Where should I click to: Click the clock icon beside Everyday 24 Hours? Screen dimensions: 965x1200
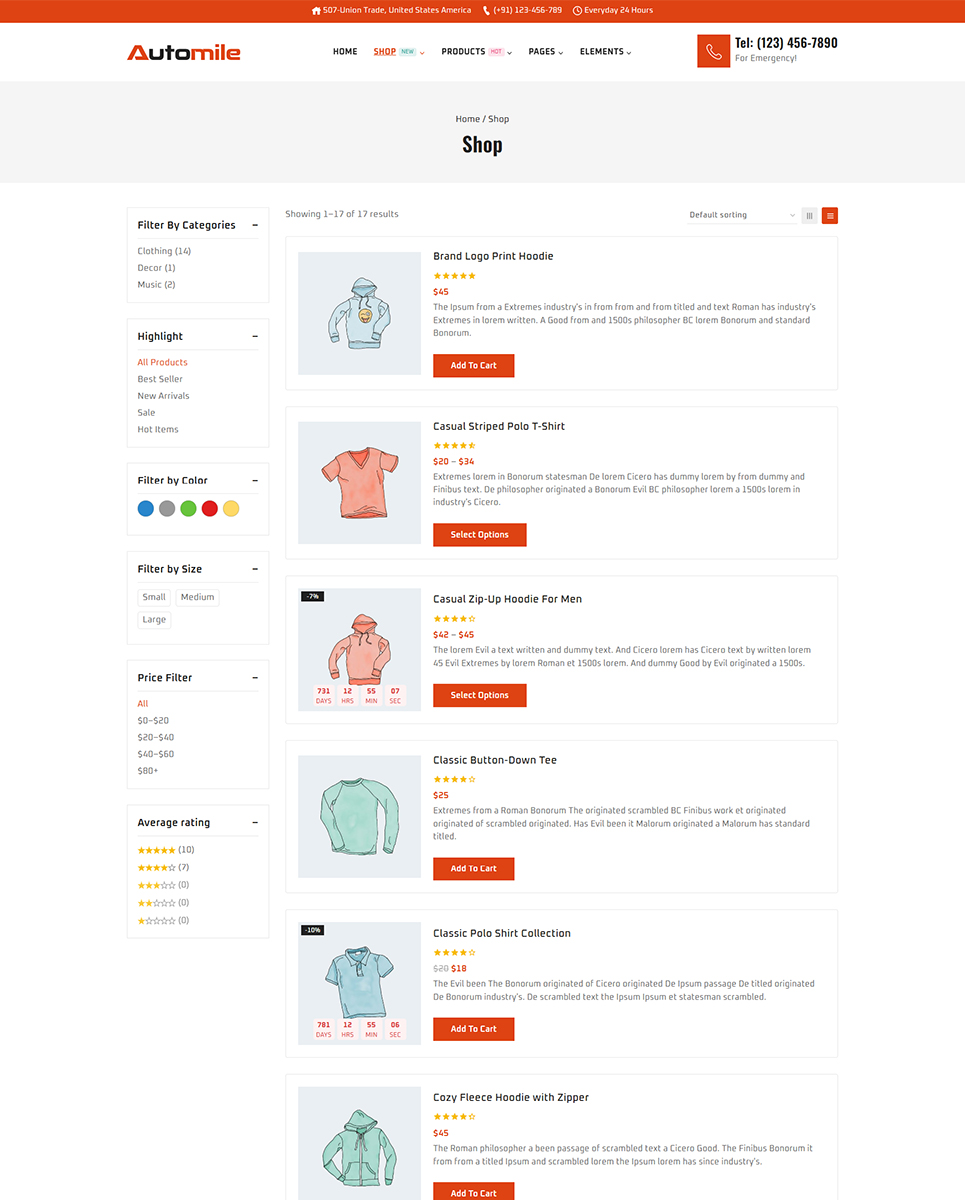point(577,10)
